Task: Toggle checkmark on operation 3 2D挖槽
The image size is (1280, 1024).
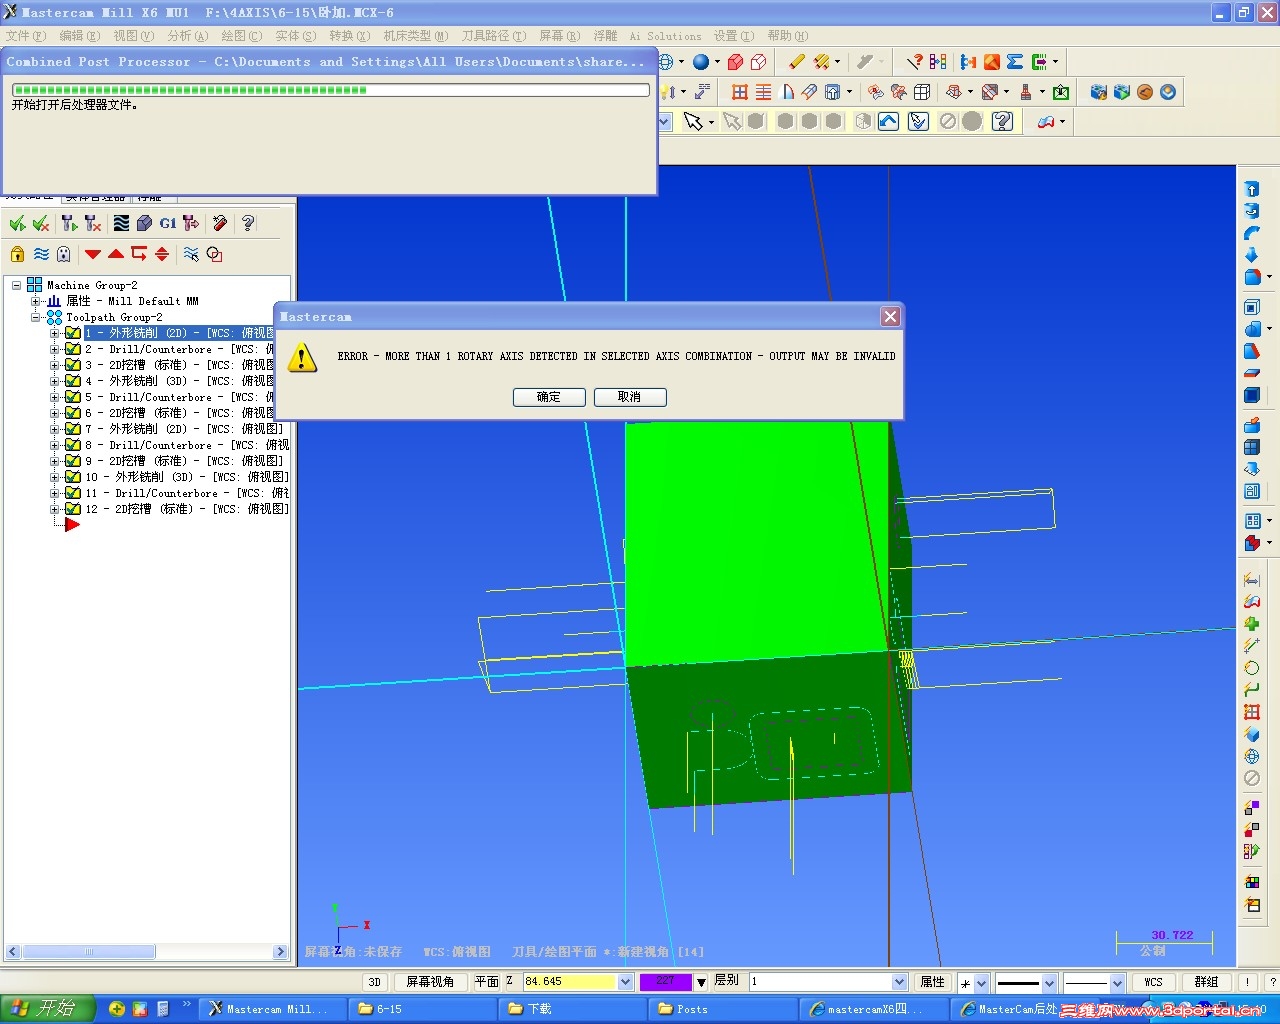Action: click(73, 365)
